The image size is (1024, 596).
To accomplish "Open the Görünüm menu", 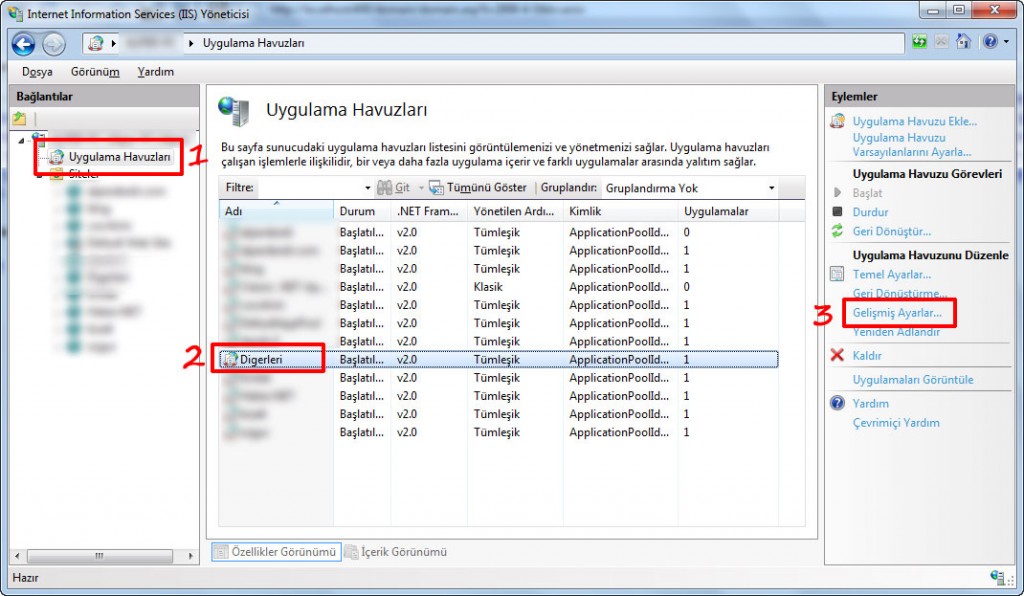I will (95, 72).
